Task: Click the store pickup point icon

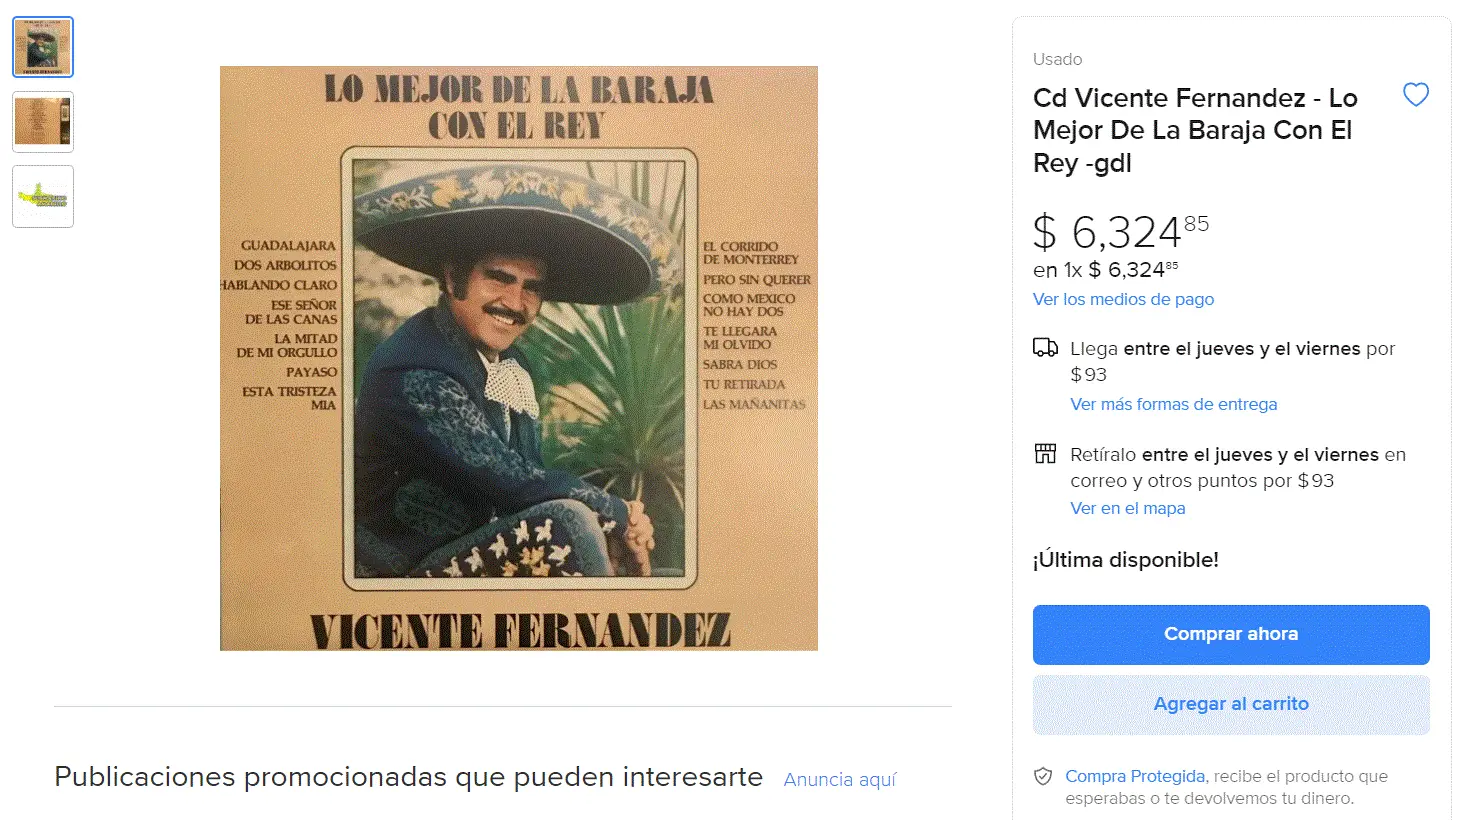Action: click(x=1045, y=454)
